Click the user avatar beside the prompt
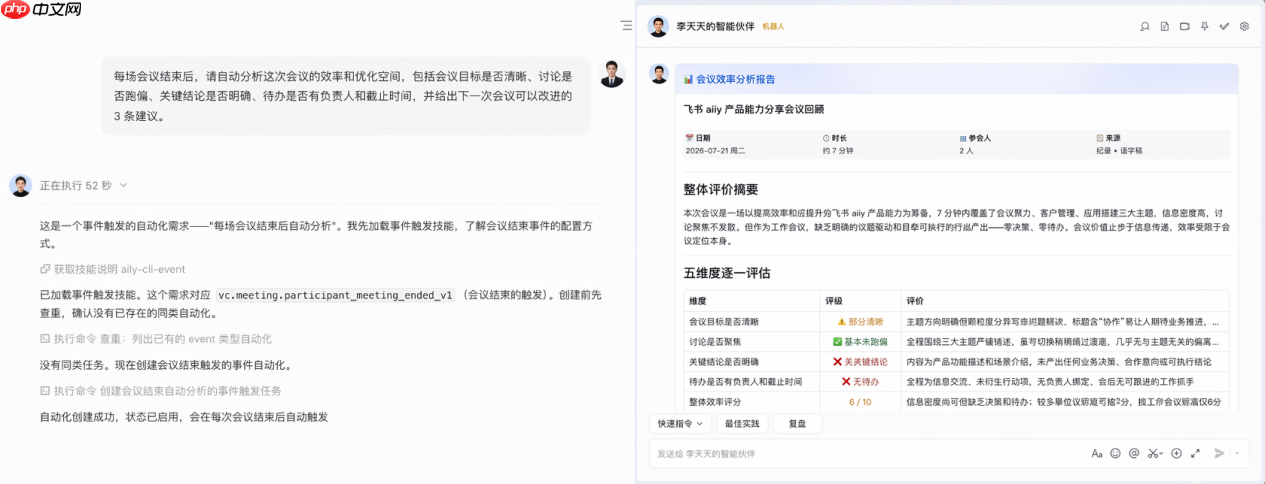This screenshot has width=1265, height=484. pyautogui.click(x=612, y=74)
